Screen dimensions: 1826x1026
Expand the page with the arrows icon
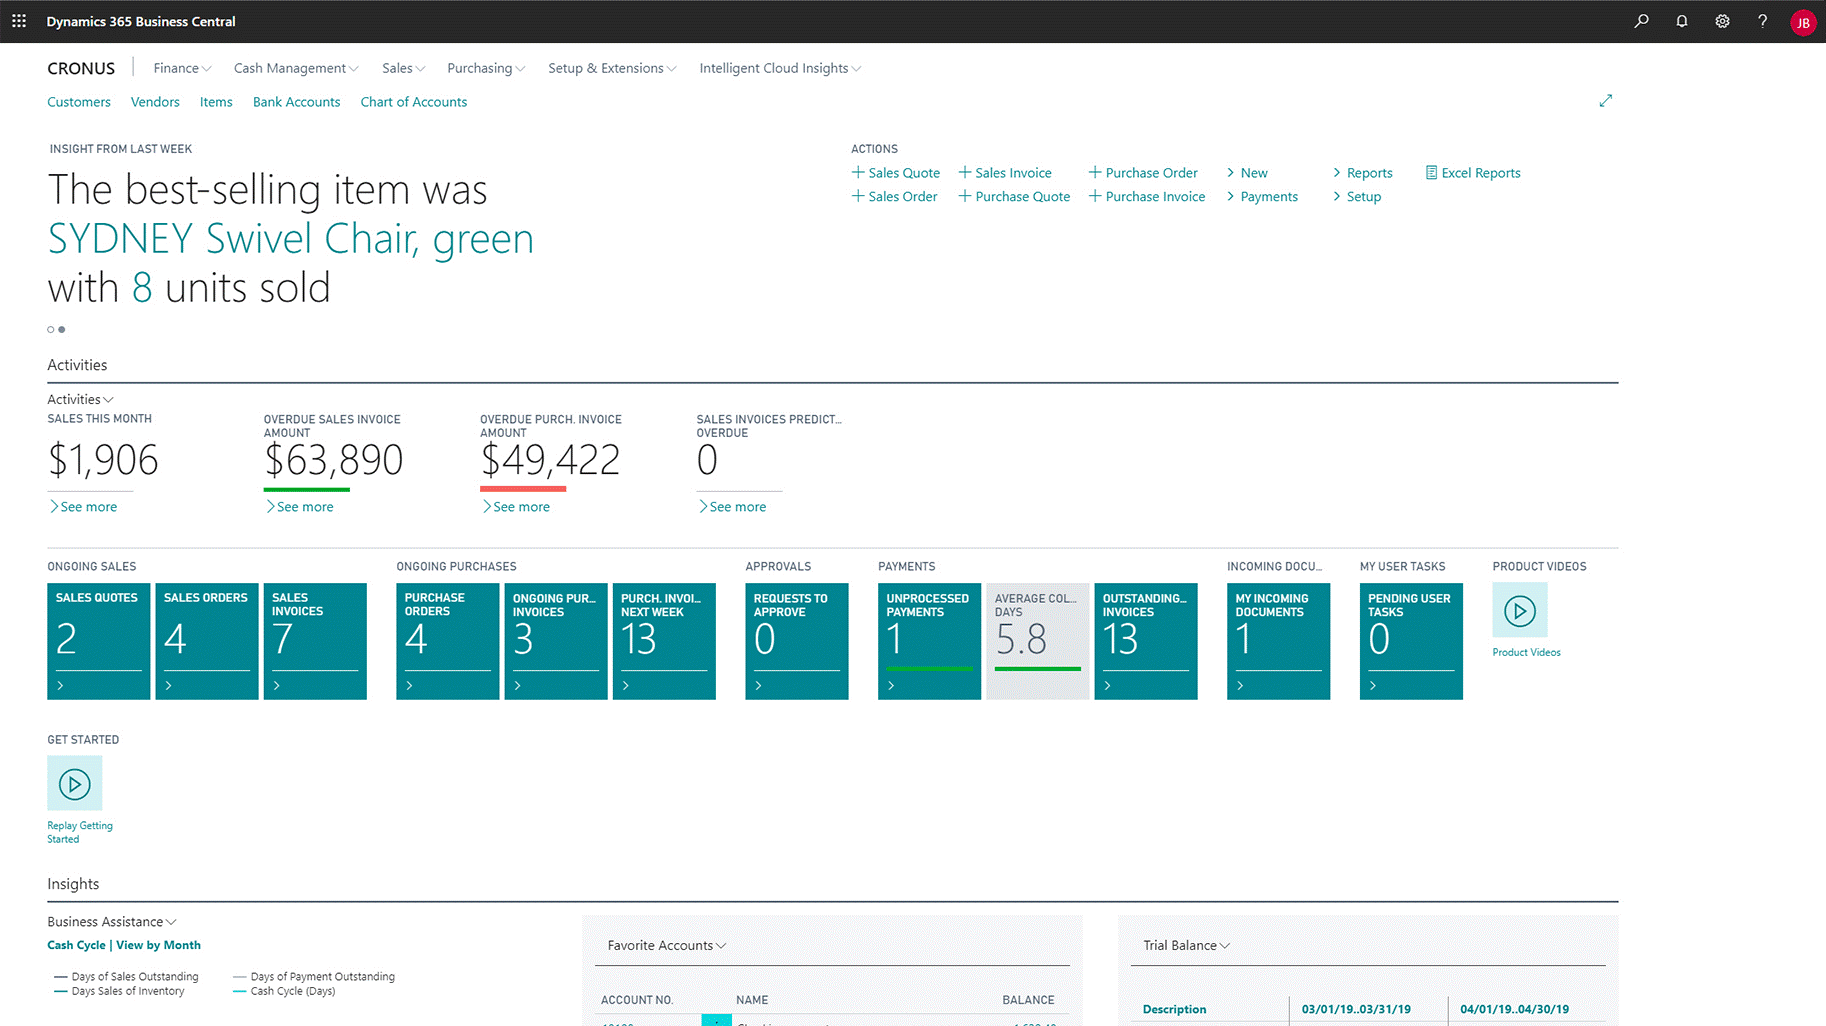(1605, 101)
